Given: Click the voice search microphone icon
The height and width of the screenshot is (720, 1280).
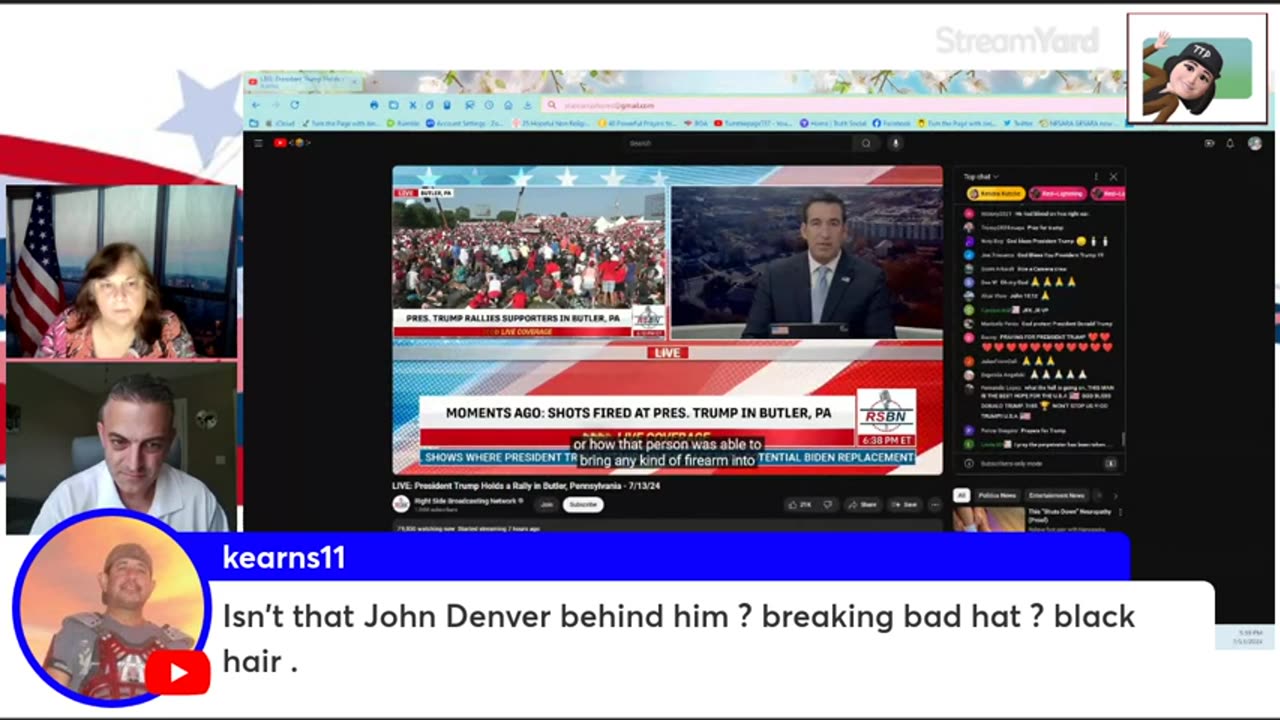Looking at the screenshot, I should tap(896, 143).
